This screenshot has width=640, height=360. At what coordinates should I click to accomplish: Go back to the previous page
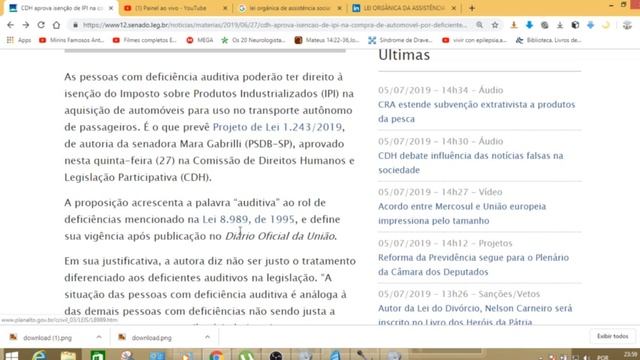tap(11, 25)
